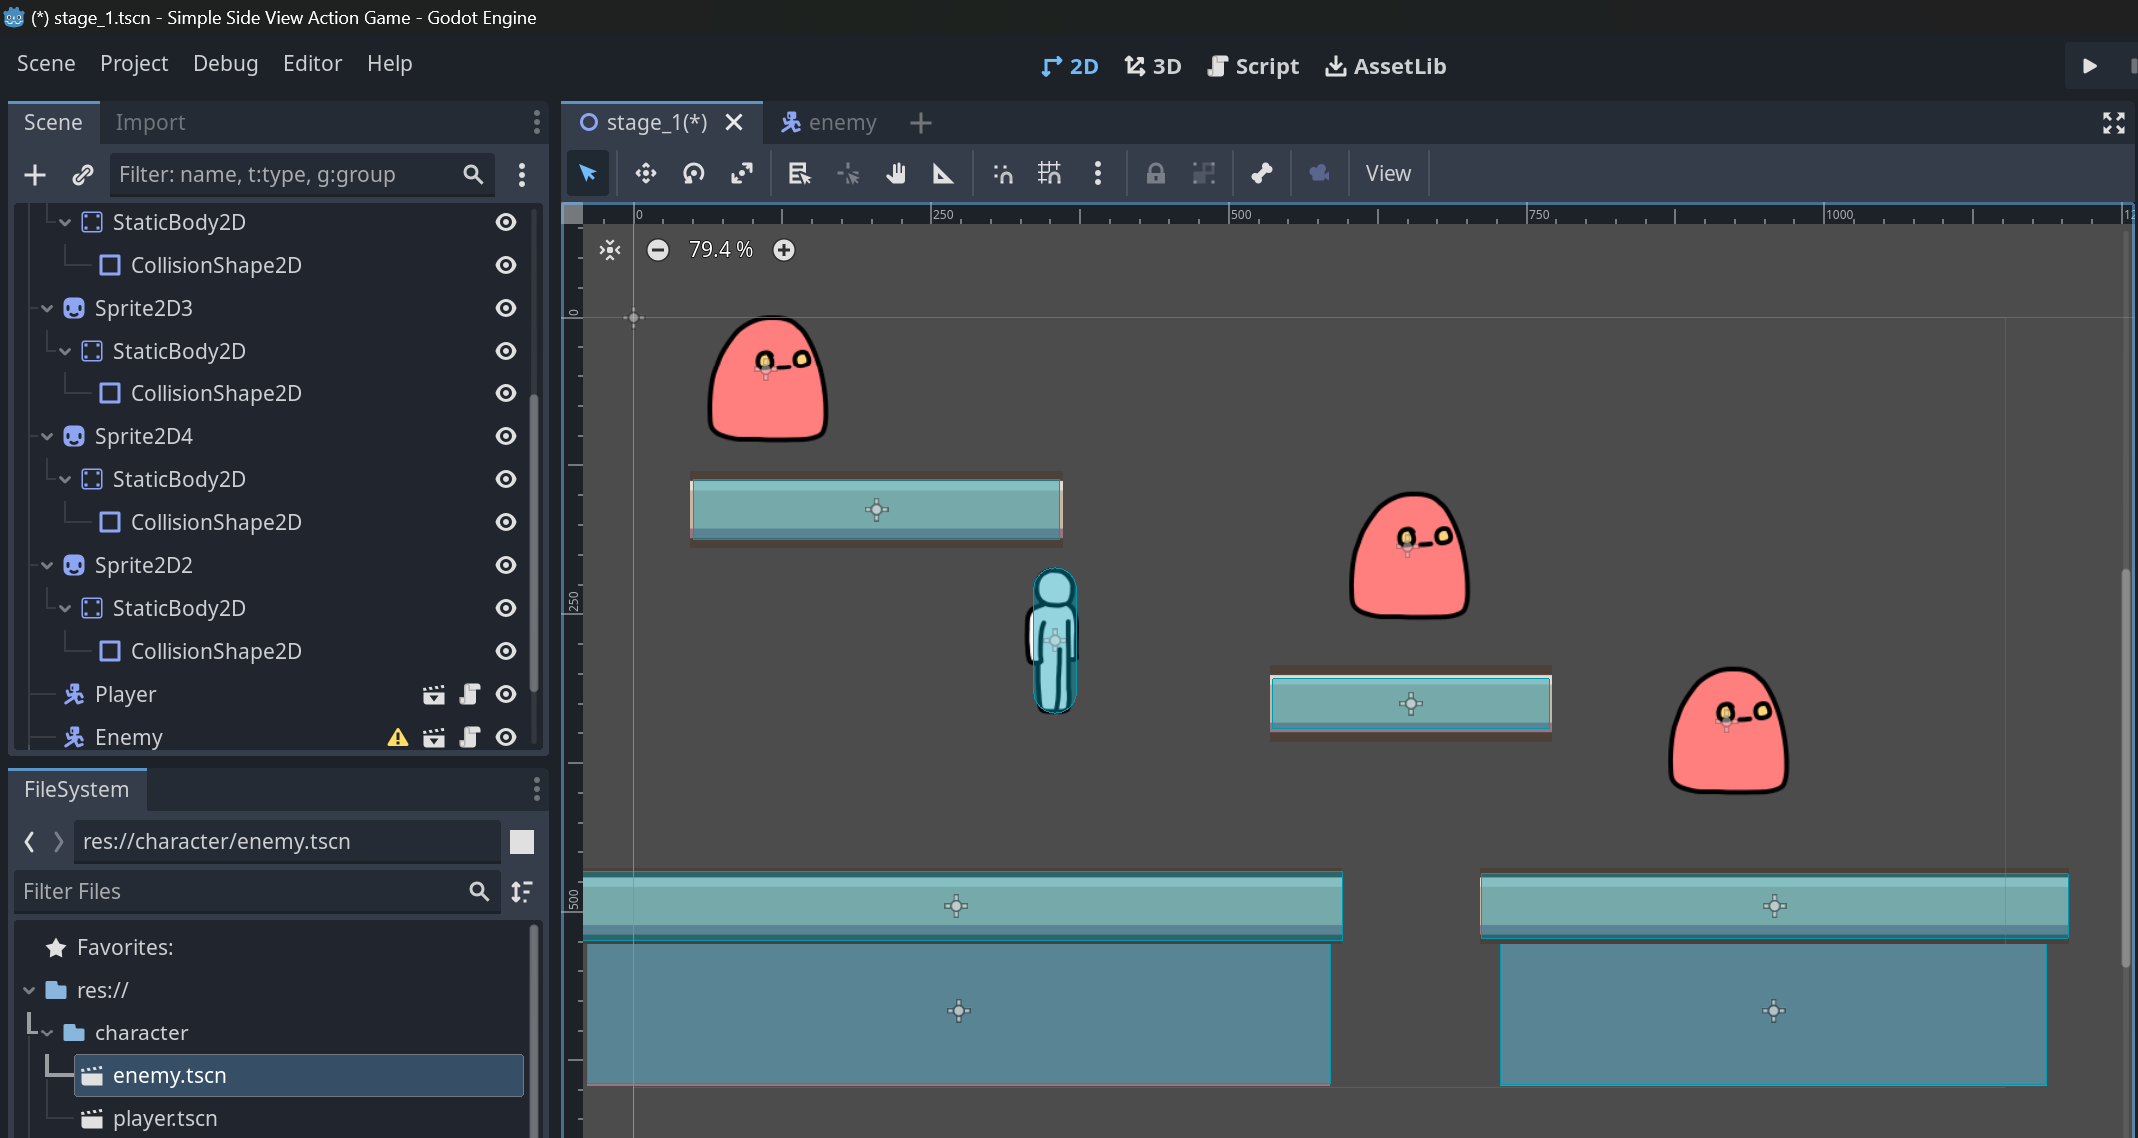This screenshot has height=1138, width=2138.
Task: Collapse the res:// root folder
Action: 29,990
